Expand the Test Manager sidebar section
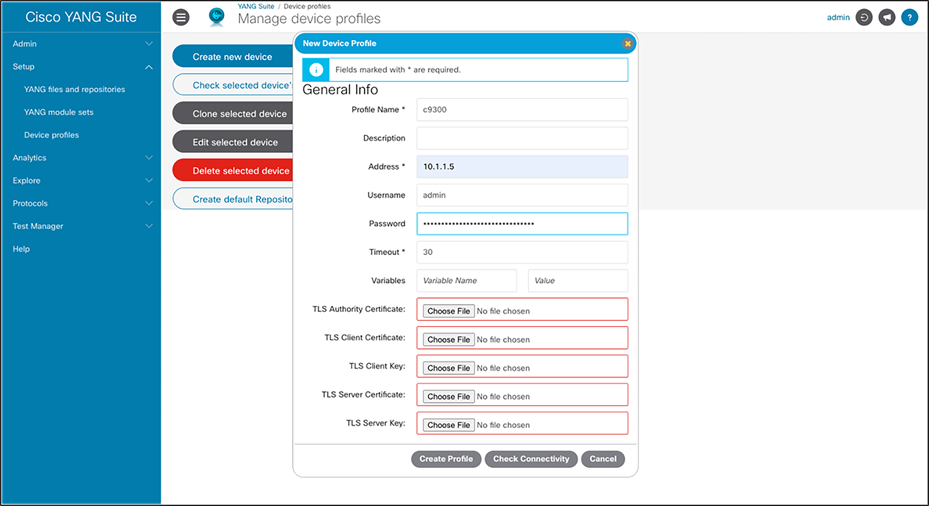Screen dimensions: 929x506 81,226
